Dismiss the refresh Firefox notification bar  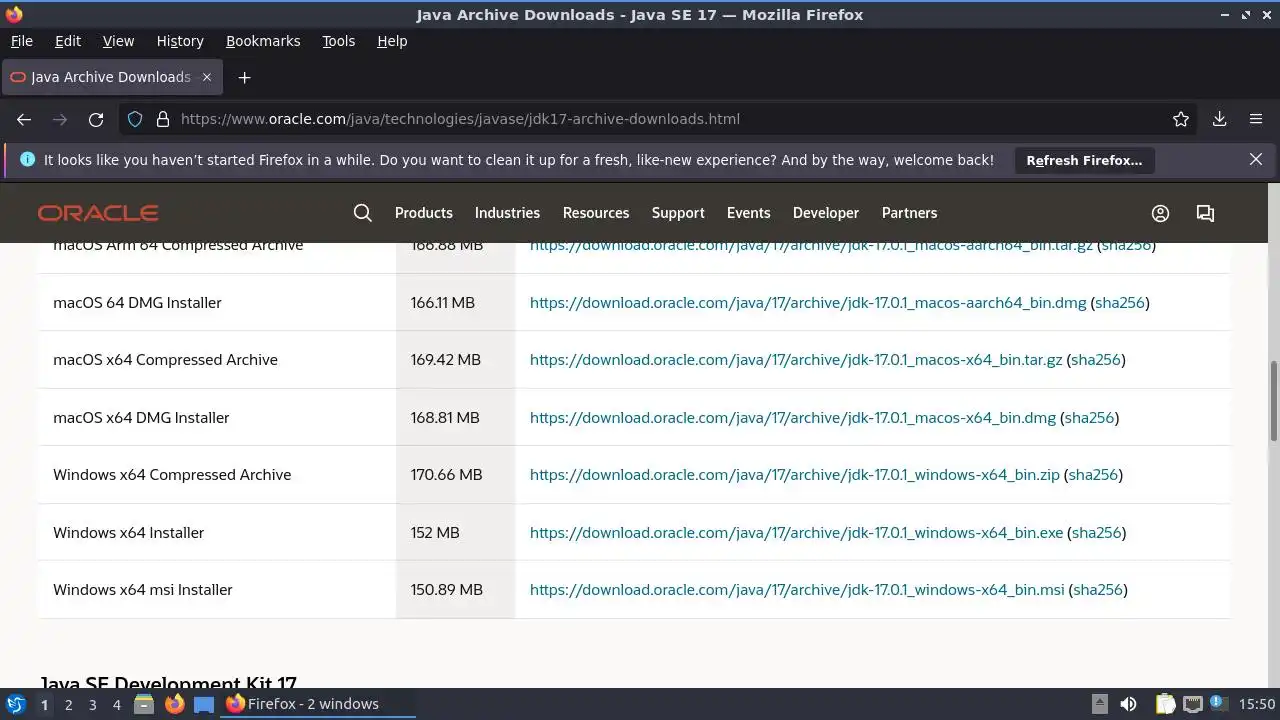(1256, 159)
